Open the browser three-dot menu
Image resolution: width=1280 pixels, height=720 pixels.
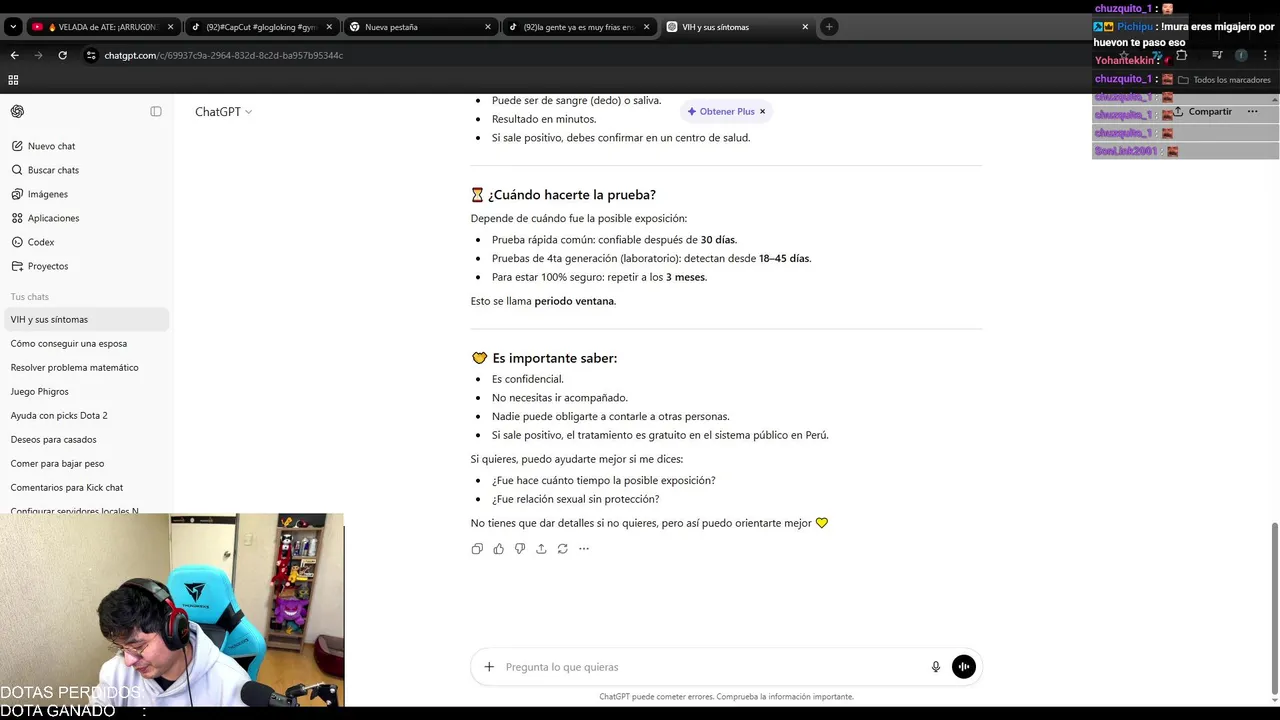pos(1265,55)
